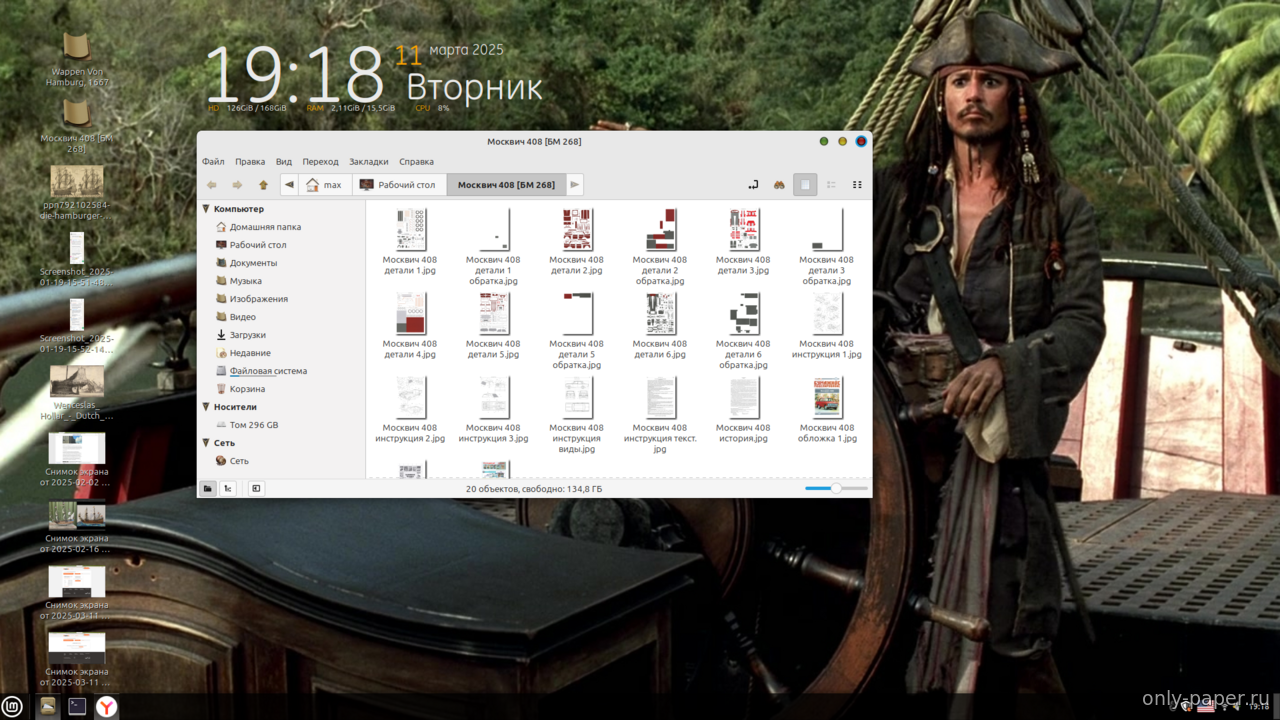Open the Файл menu
This screenshot has width=1280, height=720.
tap(213, 162)
